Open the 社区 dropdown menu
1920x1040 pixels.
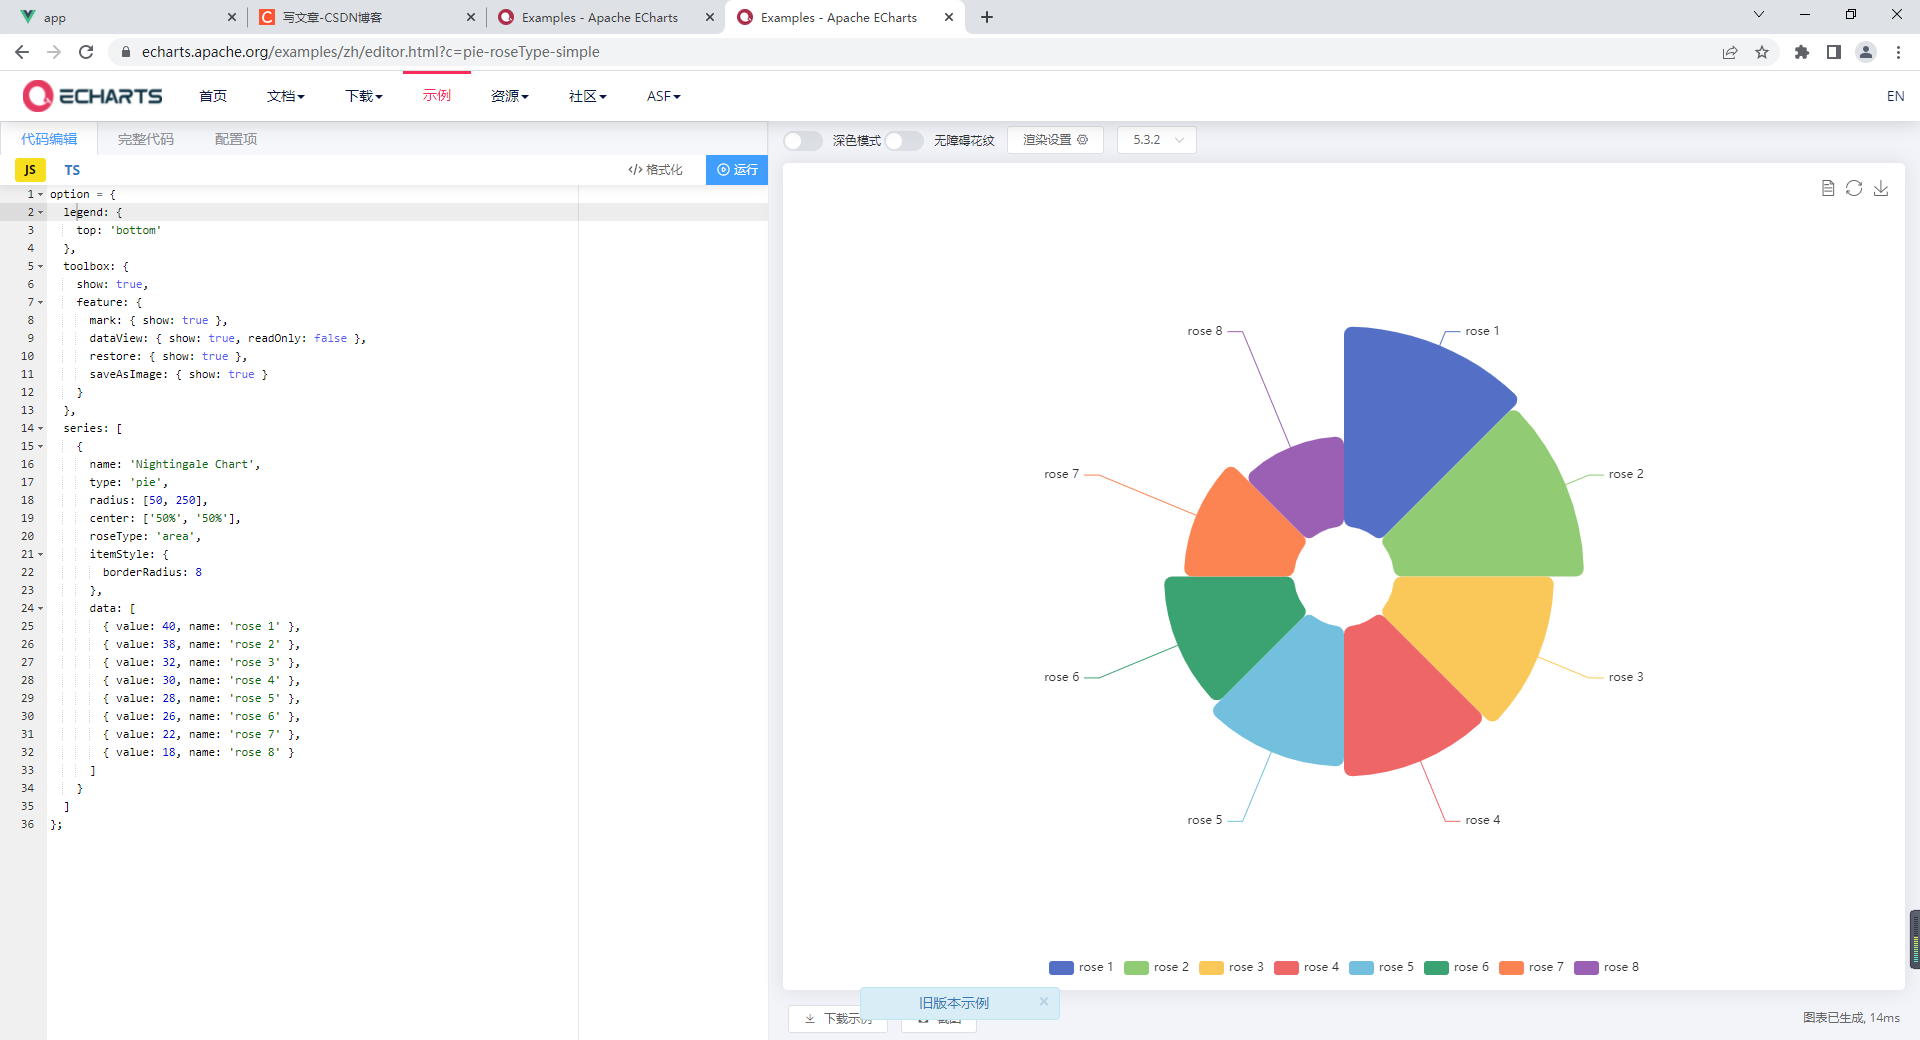click(x=588, y=96)
